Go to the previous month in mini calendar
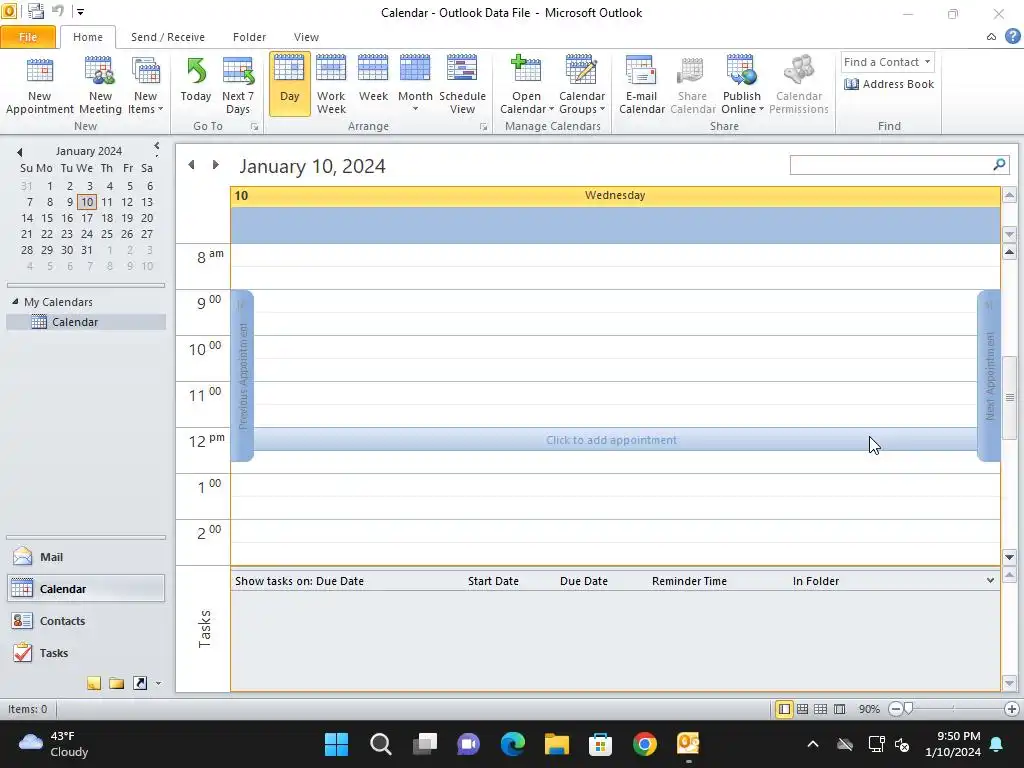This screenshot has width=1024, height=768. point(20,152)
